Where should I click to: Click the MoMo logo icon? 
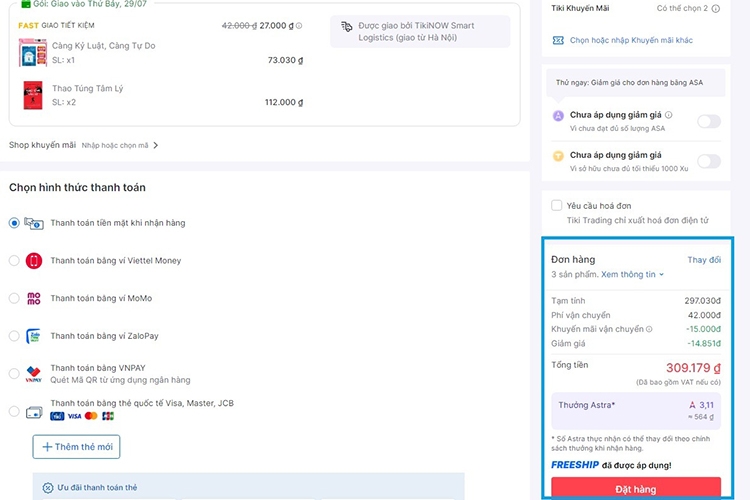[33, 299]
